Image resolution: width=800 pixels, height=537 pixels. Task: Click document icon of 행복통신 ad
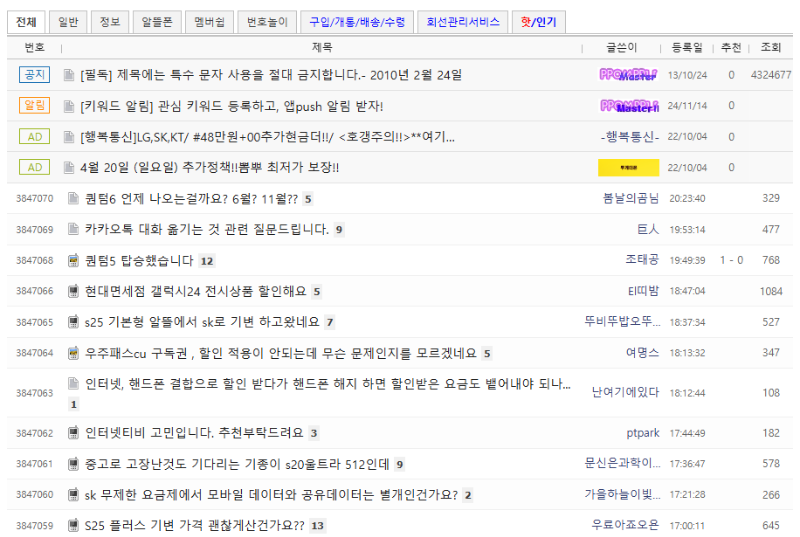point(69,137)
